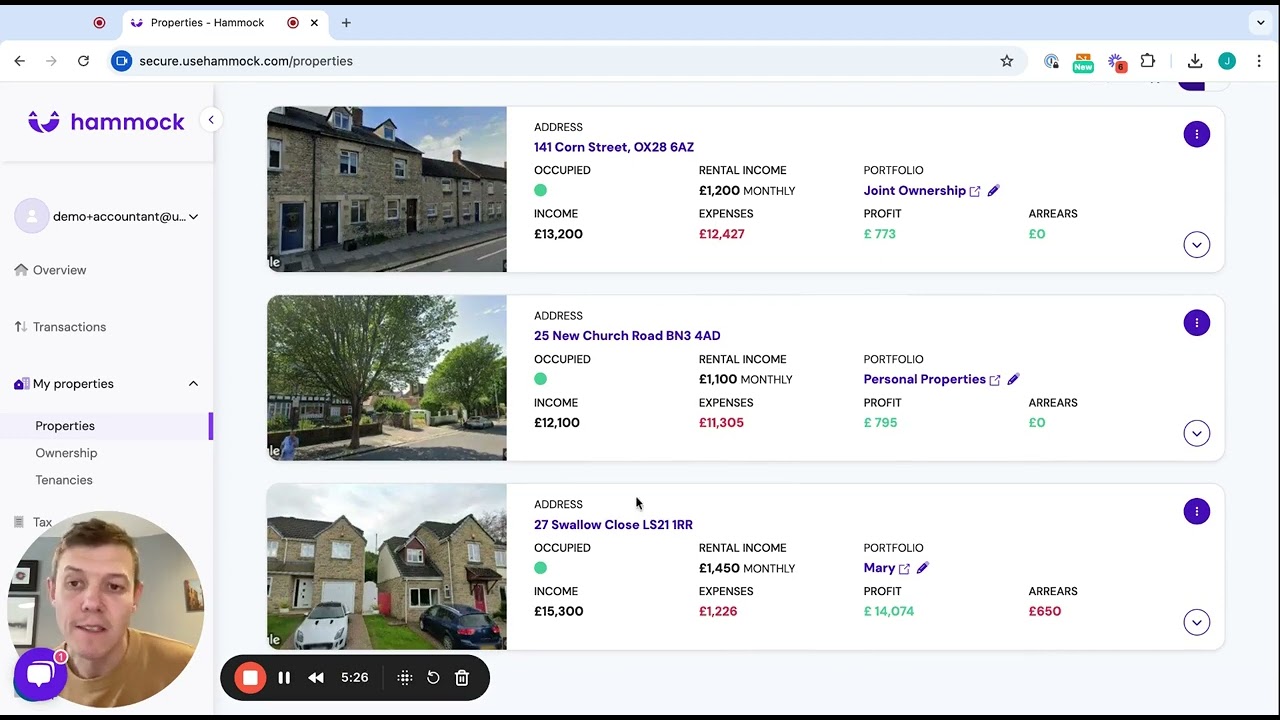
Task: Open the recording toolbar grid icon
Action: 404,678
